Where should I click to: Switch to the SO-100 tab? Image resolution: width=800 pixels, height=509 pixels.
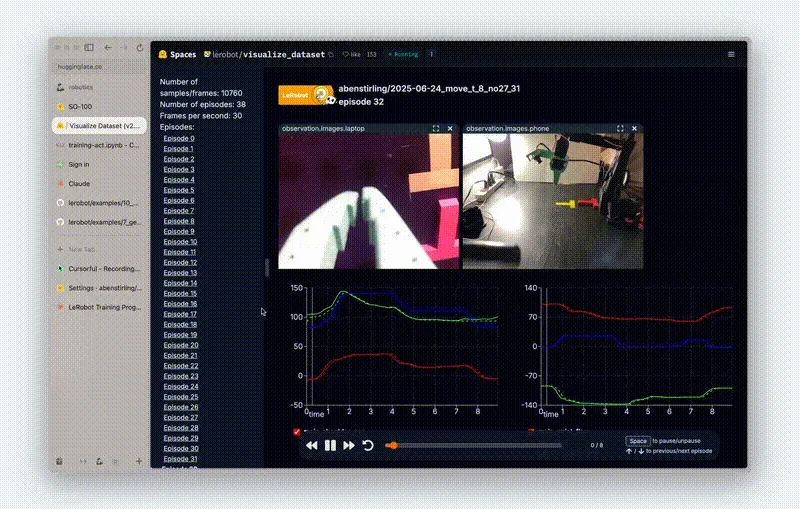click(99, 107)
